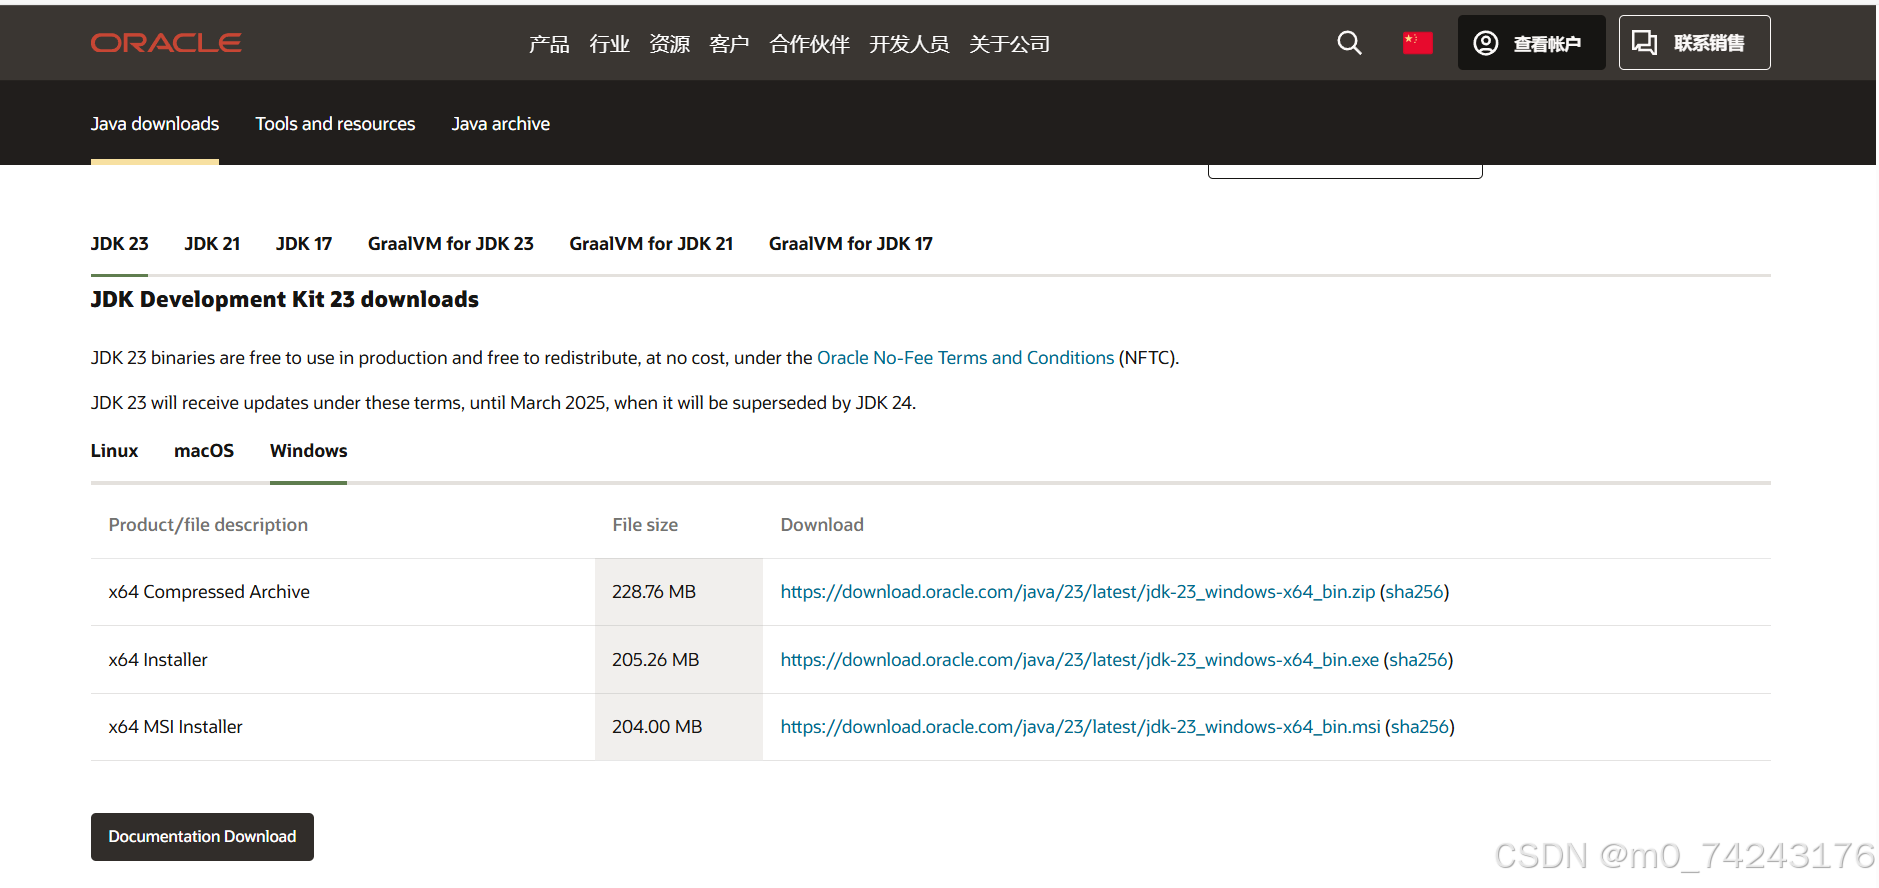
Task: Download the jdk-23 windows-x64 zip archive link
Action: pos(1078,592)
